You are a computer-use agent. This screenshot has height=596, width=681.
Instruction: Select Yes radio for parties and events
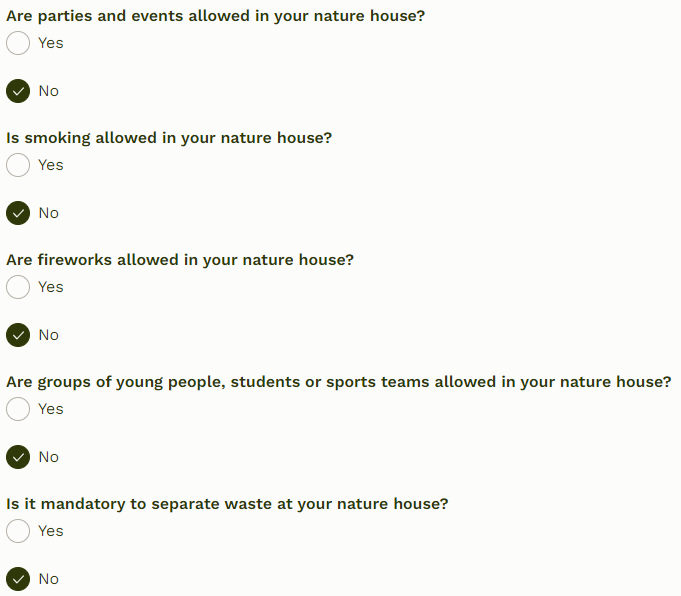point(18,43)
